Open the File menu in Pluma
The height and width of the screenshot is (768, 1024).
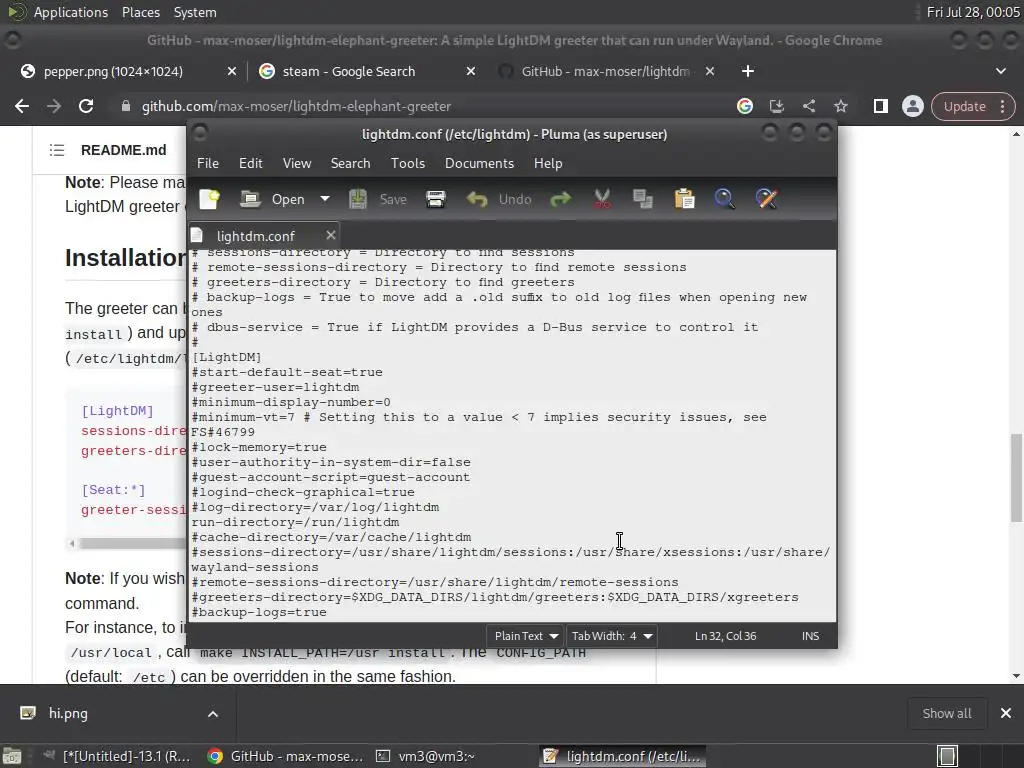pyautogui.click(x=208, y=163)
